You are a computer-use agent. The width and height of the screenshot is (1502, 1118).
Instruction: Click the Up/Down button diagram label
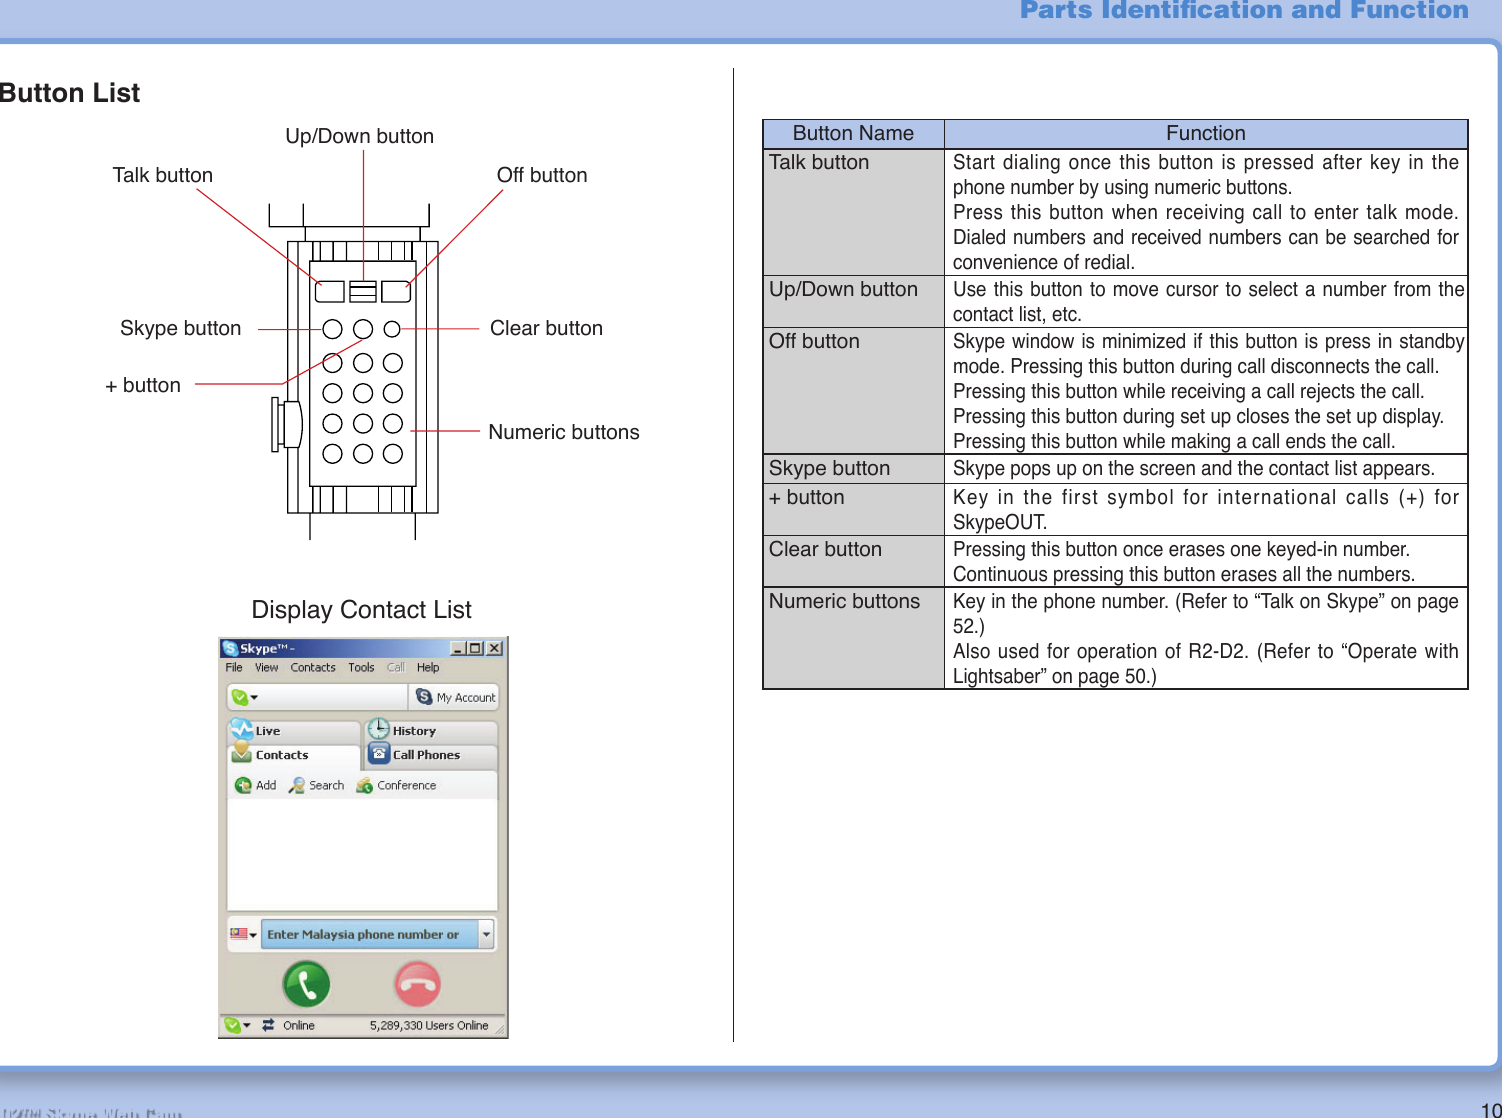[x=360, y=136]
